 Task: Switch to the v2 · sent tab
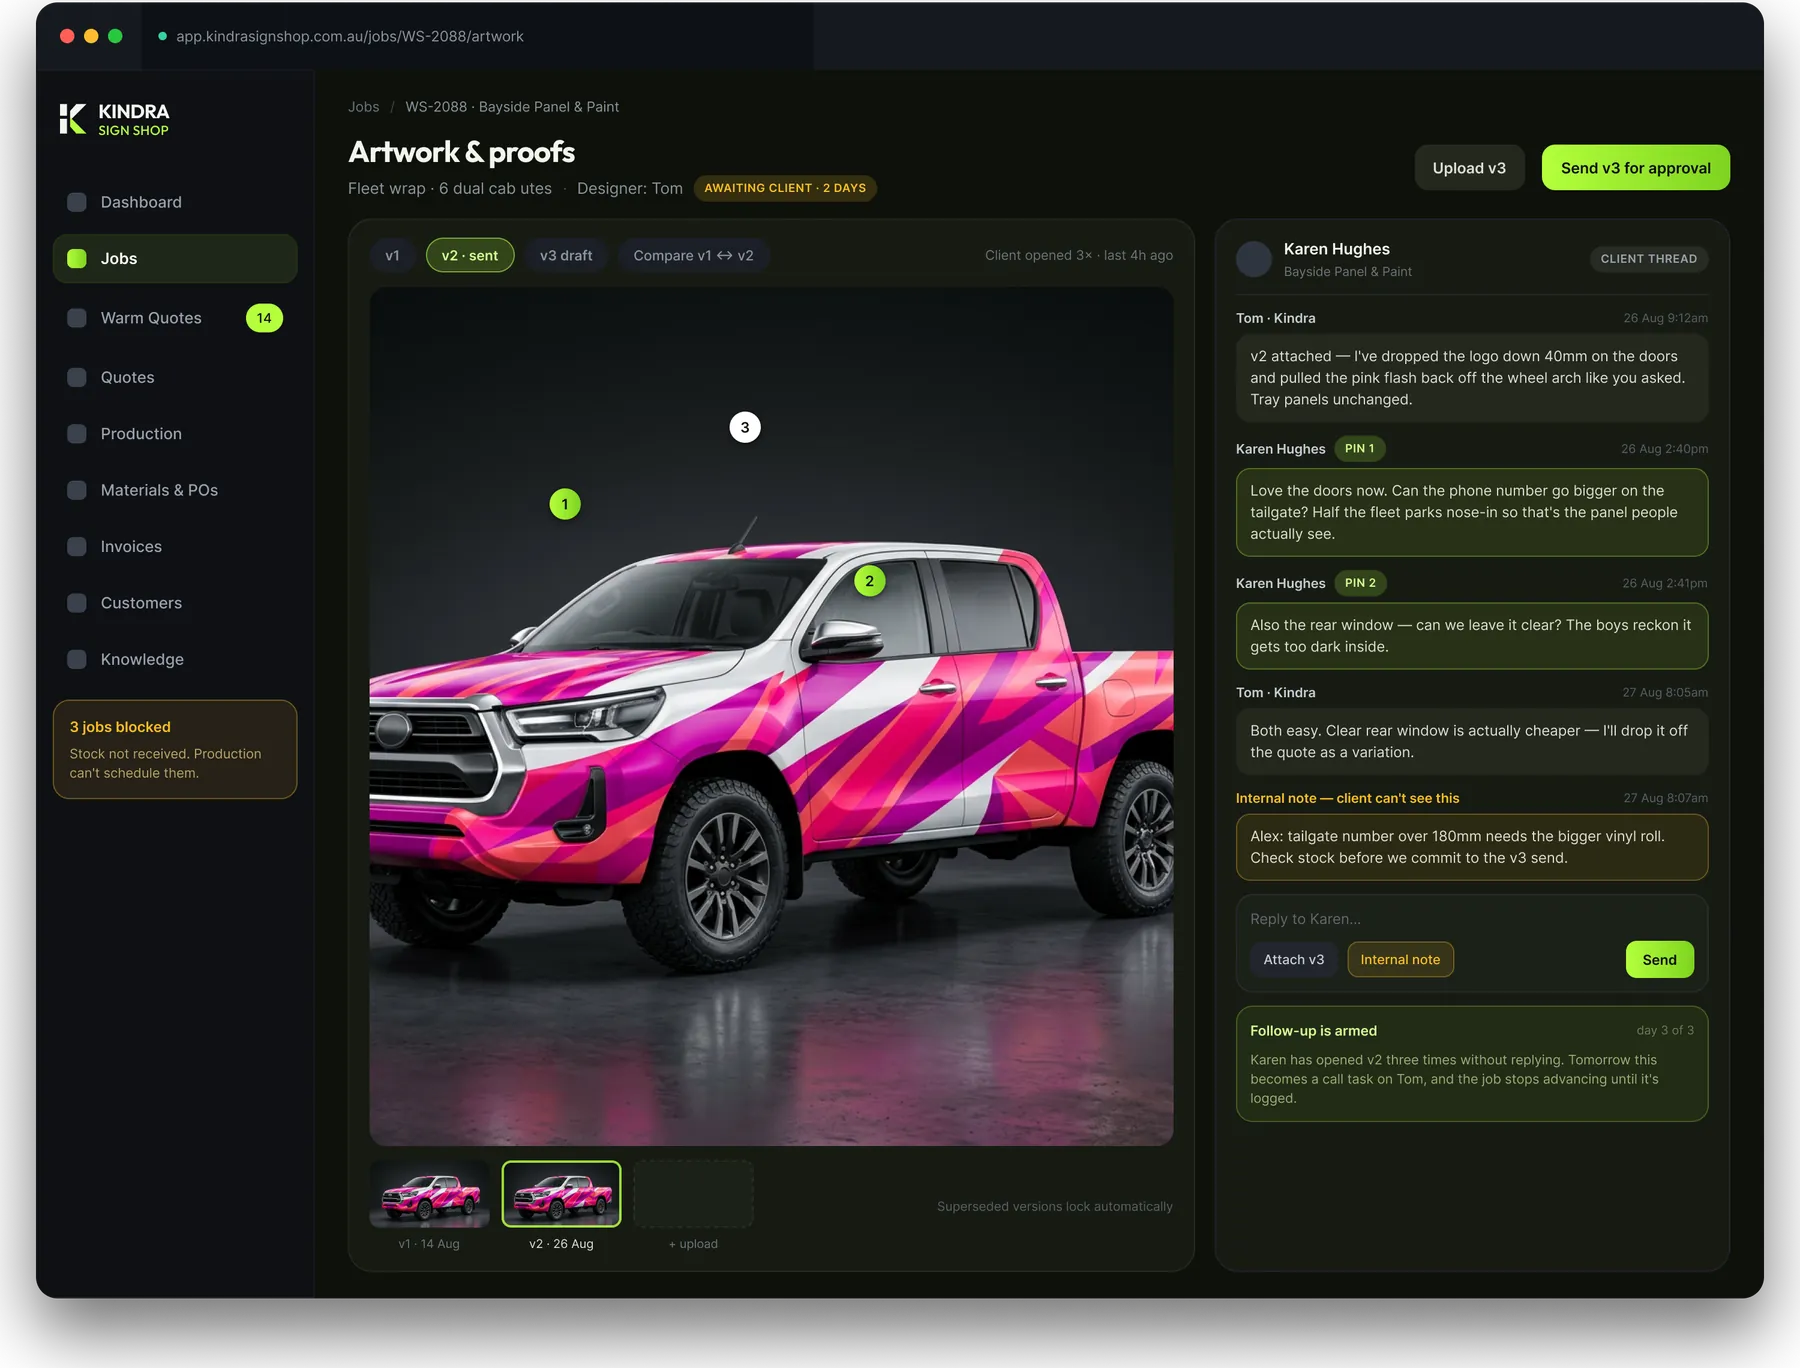coord(470,255)
